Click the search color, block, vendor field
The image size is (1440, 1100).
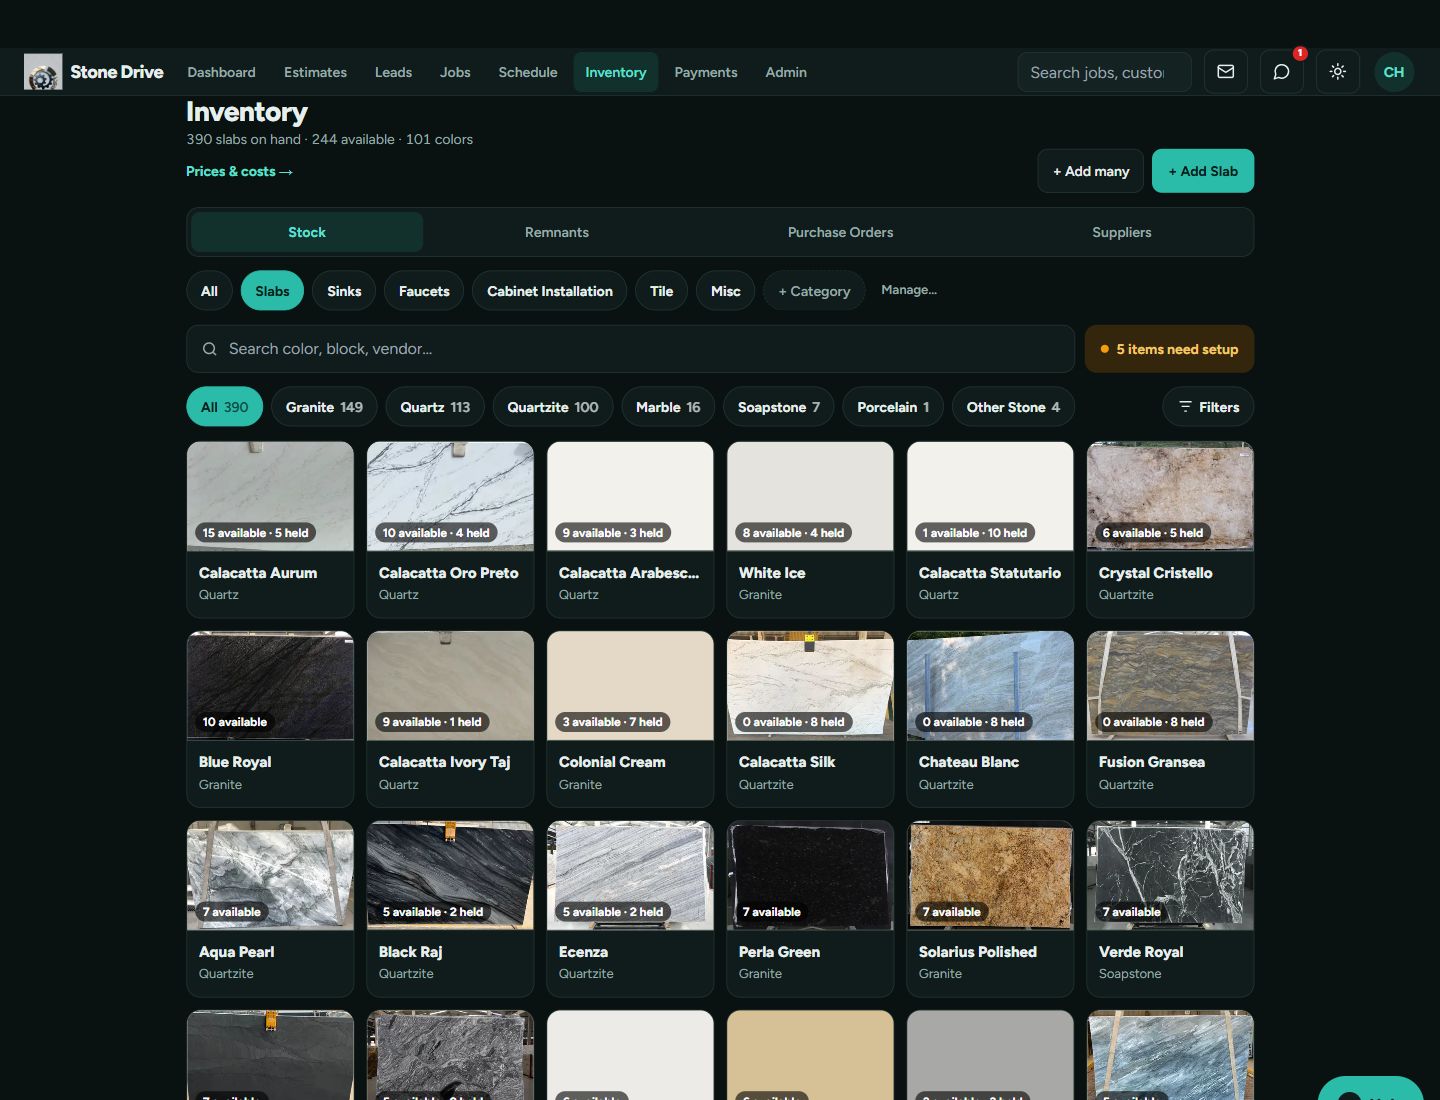(x=630, y=349)
